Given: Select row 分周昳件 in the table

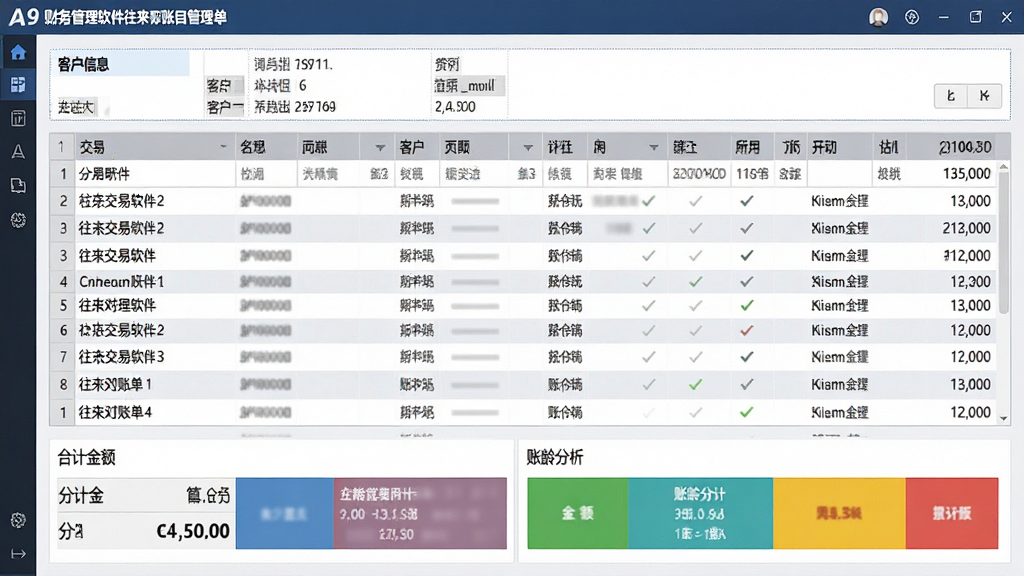Looking at the screenshot, I should pos(524,174).
